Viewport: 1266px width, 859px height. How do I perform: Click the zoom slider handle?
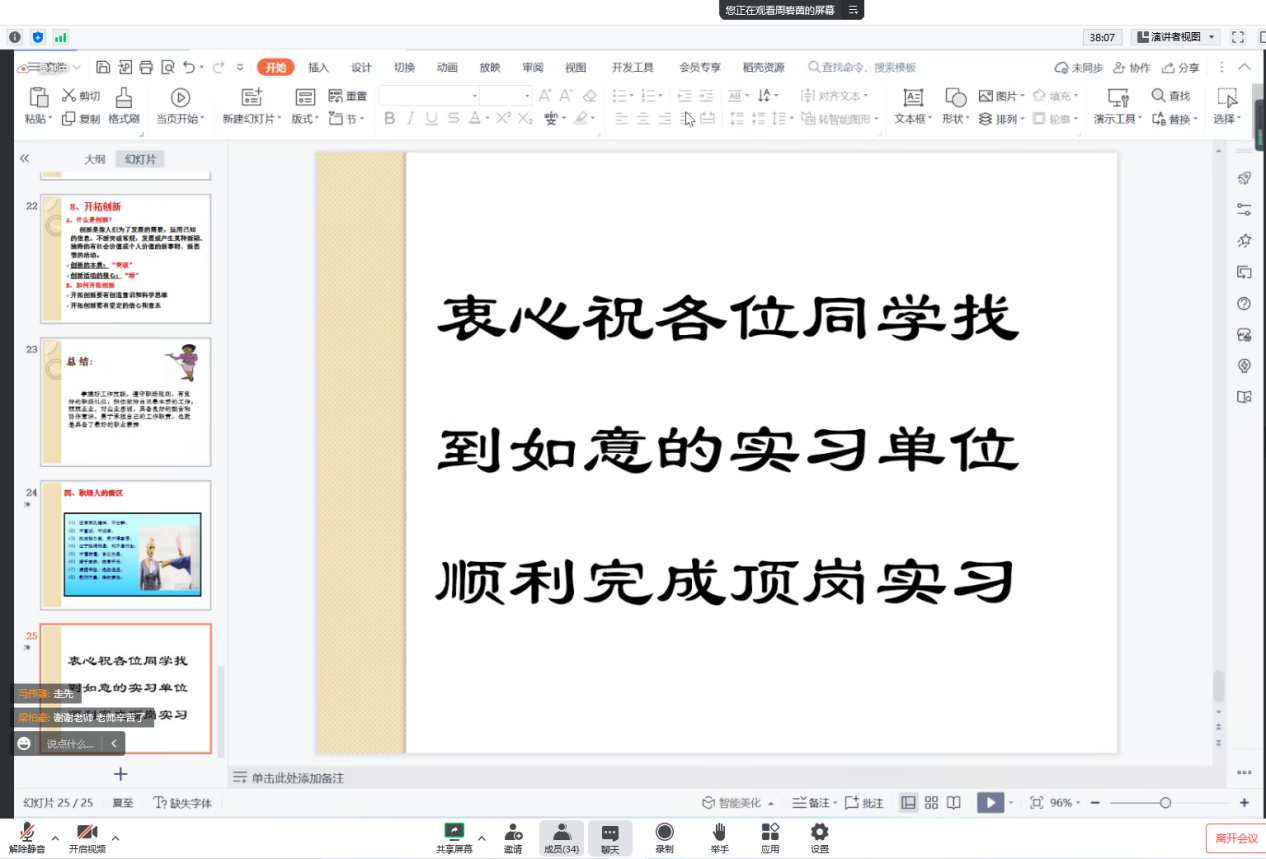click(1165, 803)
